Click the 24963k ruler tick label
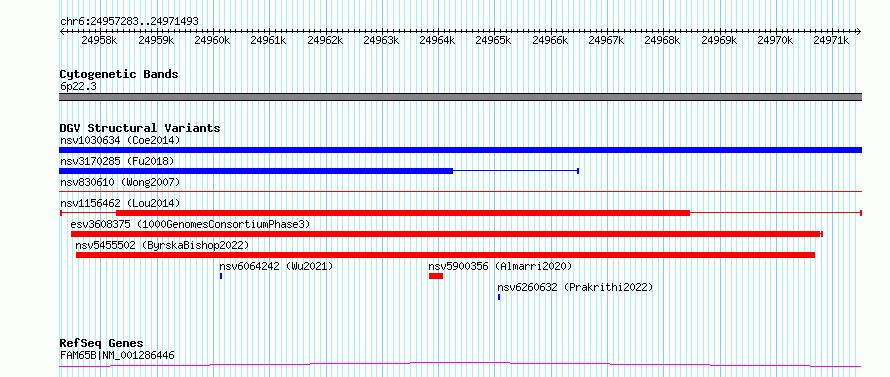Viewport: 890px width, 377px height. pos(381,40)
